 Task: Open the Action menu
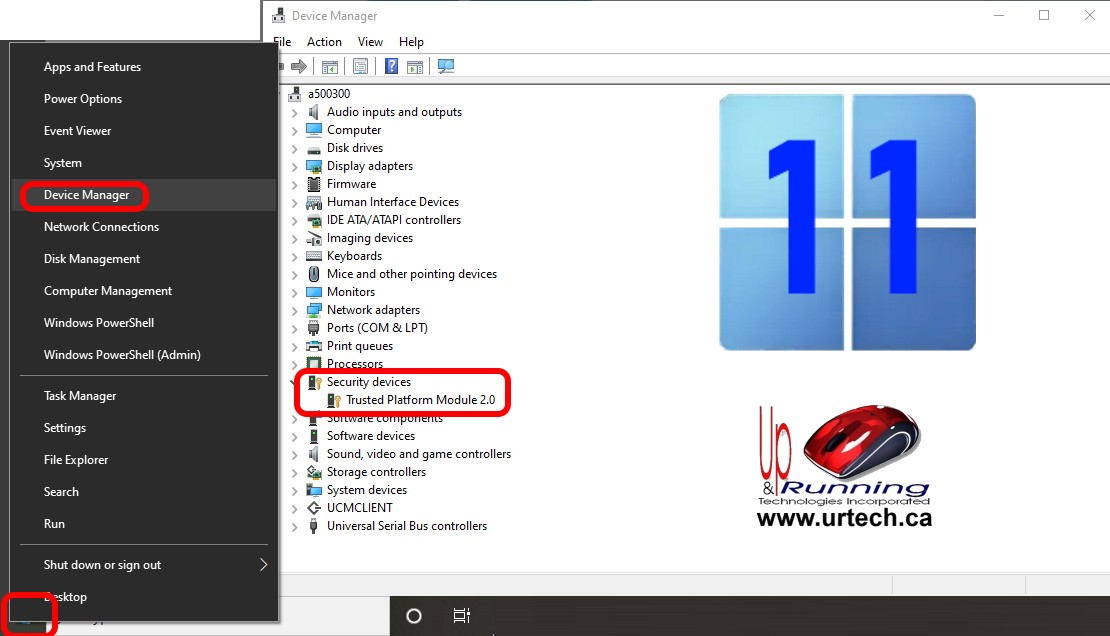point(324,41)
